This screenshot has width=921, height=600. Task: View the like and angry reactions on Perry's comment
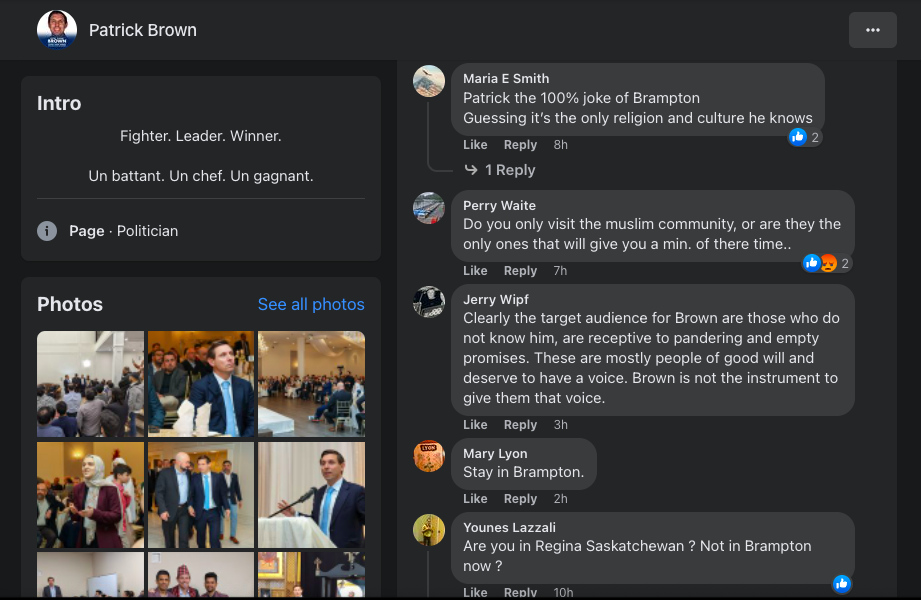(824, 263)
